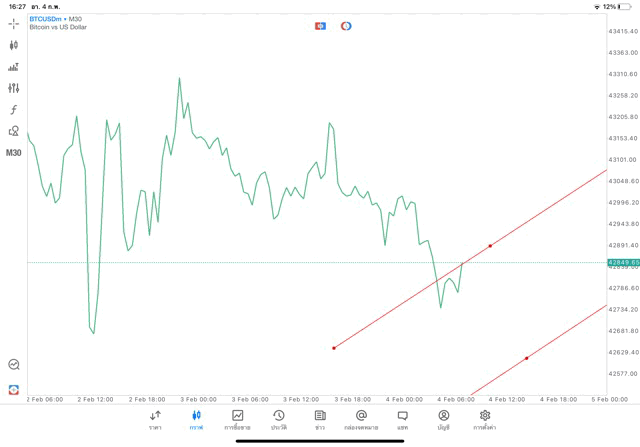Tap the current price label on axis
The width and height of the screenshot is (640, 447).
pyautogui.click(x=622, y=262)
